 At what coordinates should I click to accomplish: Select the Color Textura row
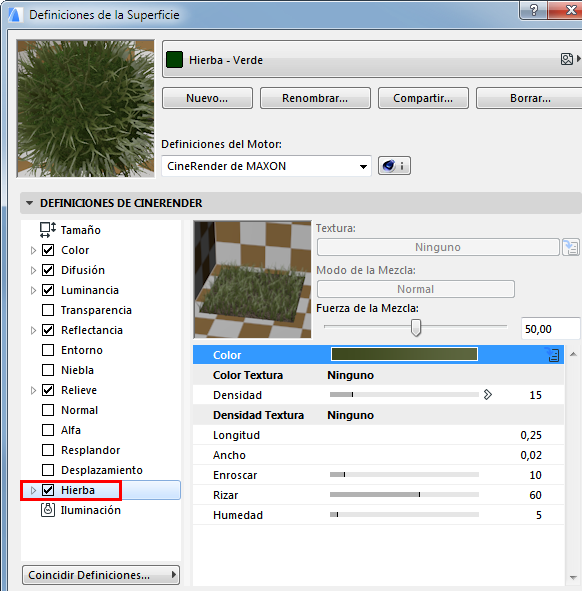378,375
